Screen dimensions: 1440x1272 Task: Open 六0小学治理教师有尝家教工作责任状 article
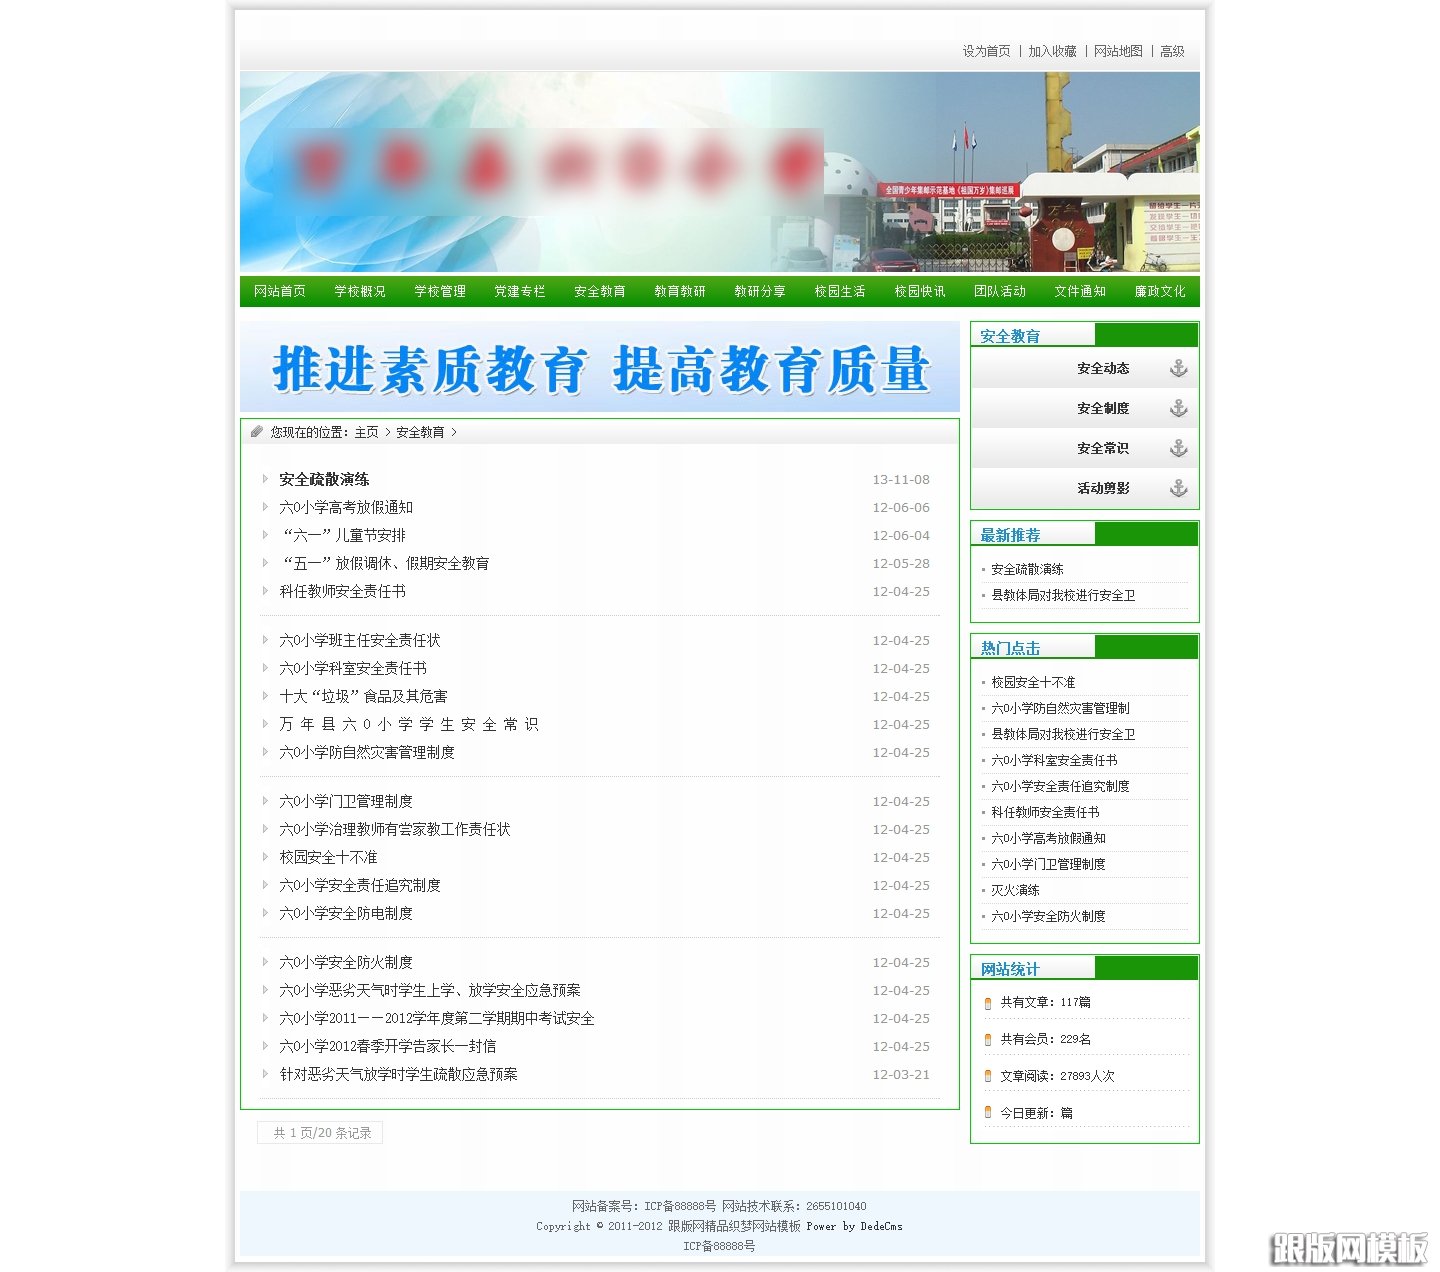coord(395,829)
